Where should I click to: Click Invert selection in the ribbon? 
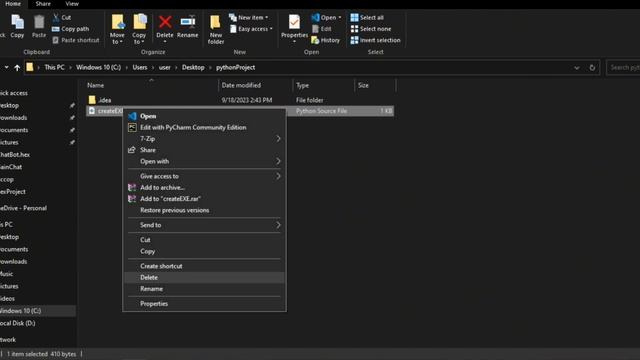375,40
